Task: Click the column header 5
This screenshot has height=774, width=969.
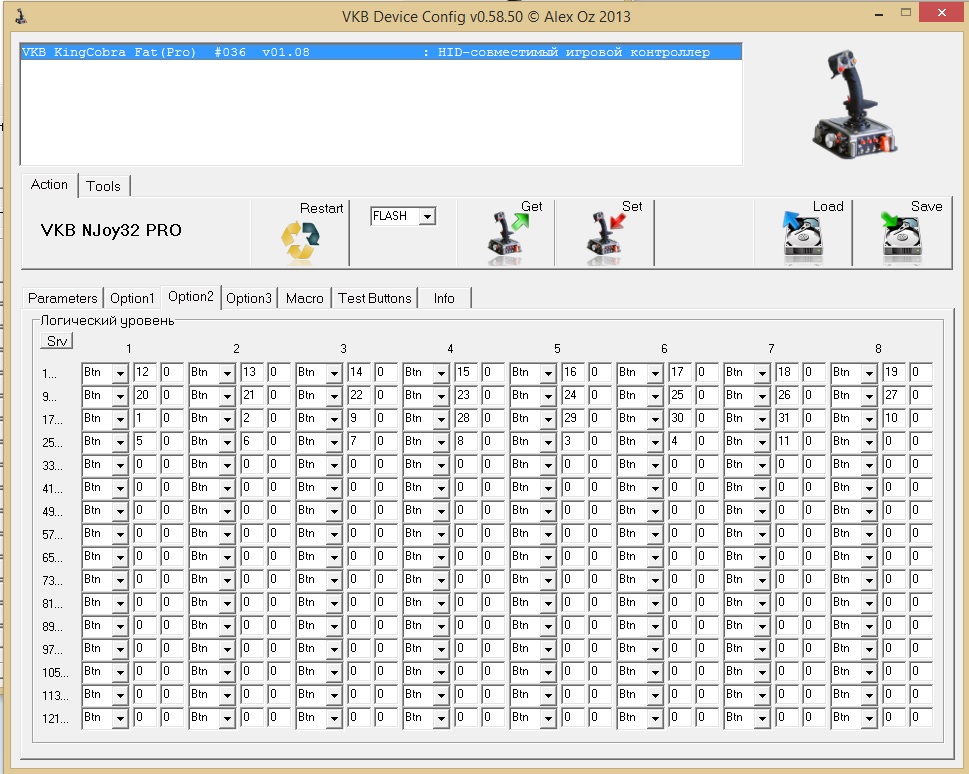Action: coord(557,349)
